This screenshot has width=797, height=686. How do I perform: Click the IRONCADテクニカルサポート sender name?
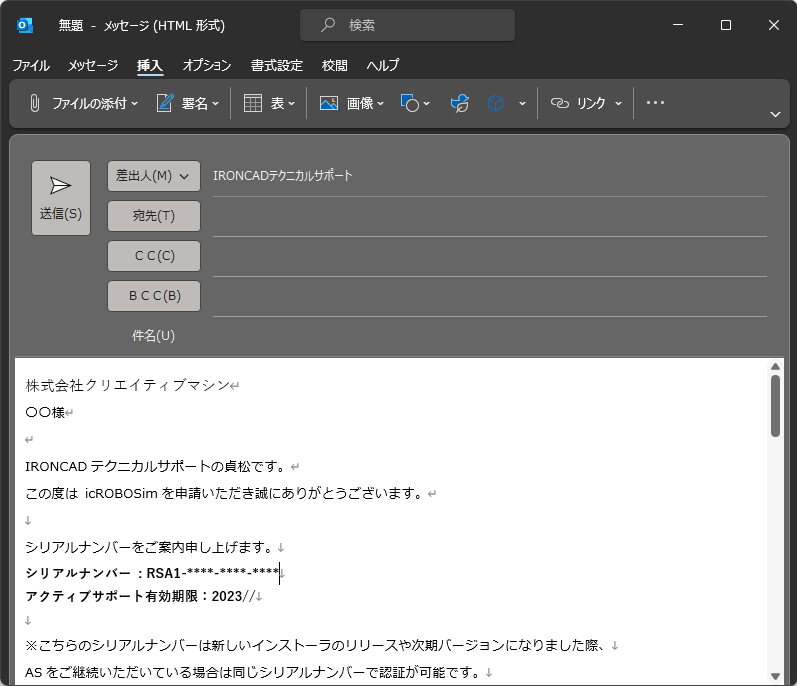point(283,176)
